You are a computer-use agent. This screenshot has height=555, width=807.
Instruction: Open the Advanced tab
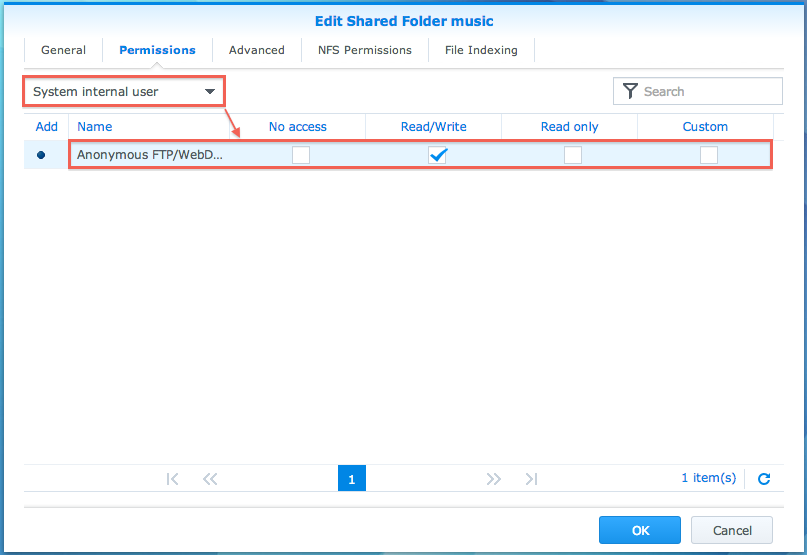pyautogui.click(x=257, y=50)
